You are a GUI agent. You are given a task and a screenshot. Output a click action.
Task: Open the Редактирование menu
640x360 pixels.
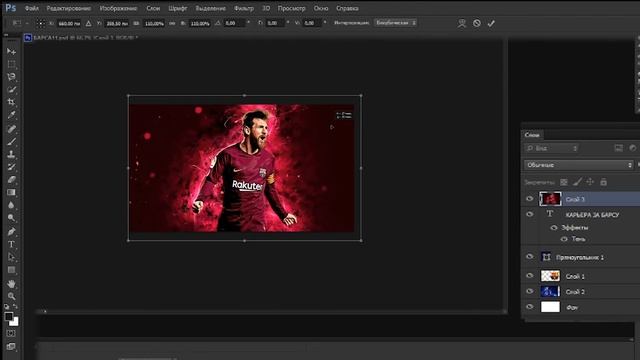tap(69, 8)
